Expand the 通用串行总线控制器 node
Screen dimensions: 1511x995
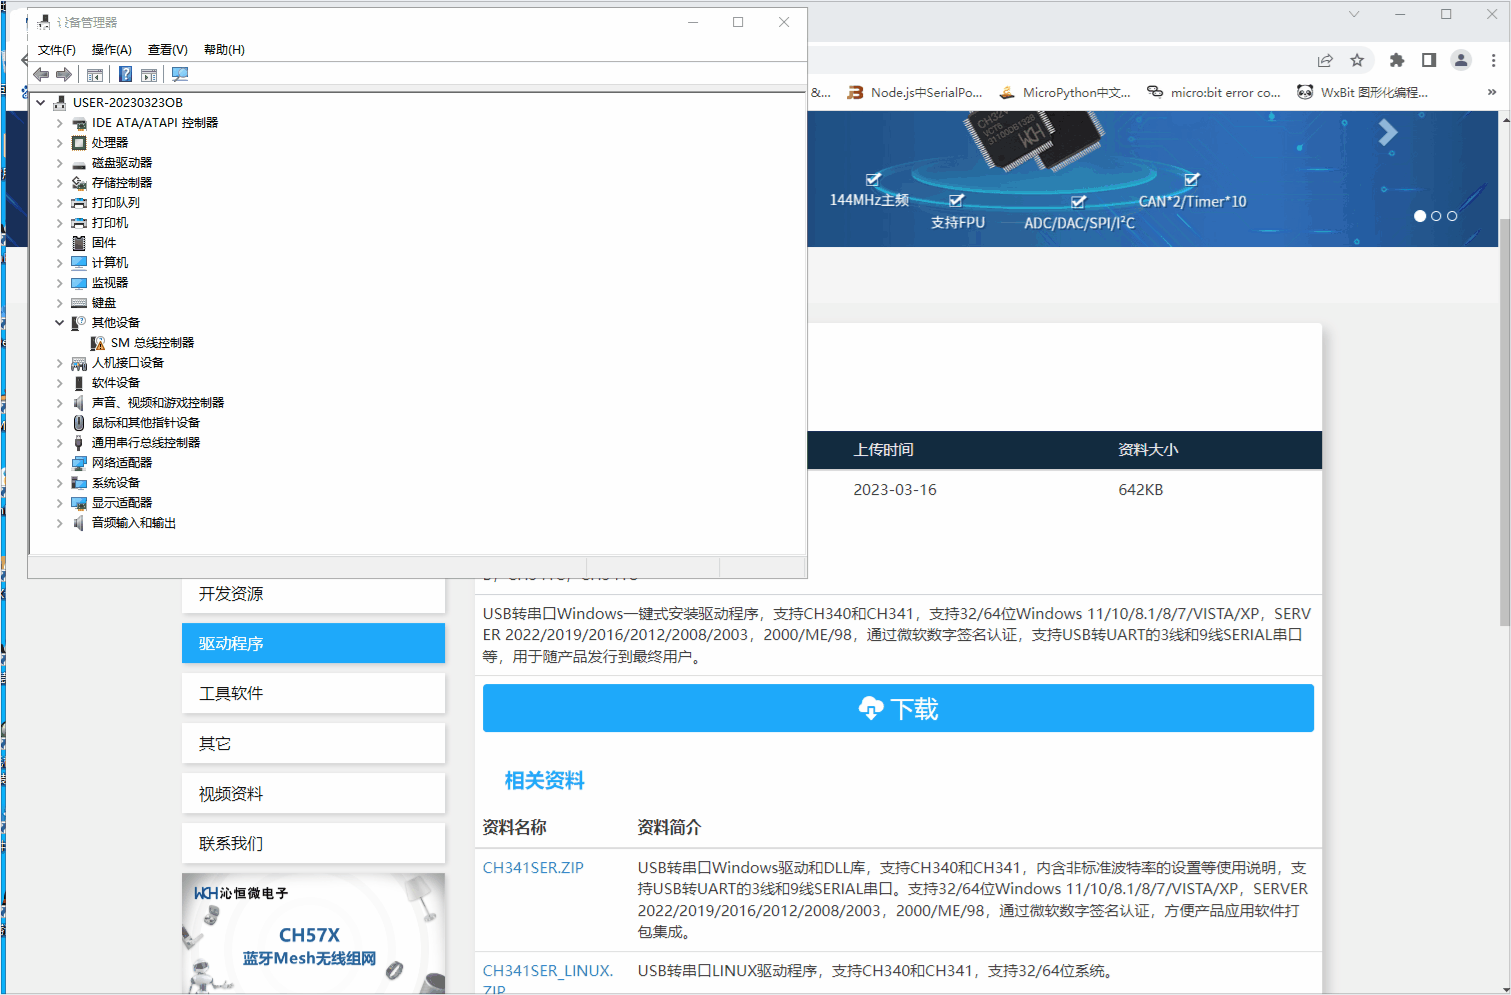(59, 443)
